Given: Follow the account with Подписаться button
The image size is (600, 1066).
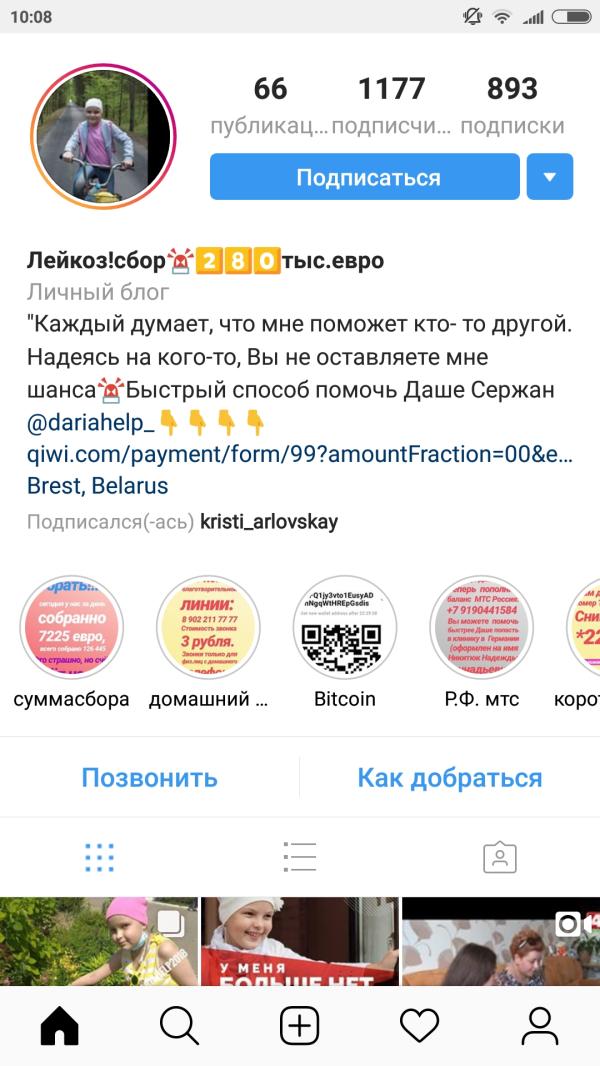Looking at the screenshot, I should pyautogui.click(x=365, y=177).
